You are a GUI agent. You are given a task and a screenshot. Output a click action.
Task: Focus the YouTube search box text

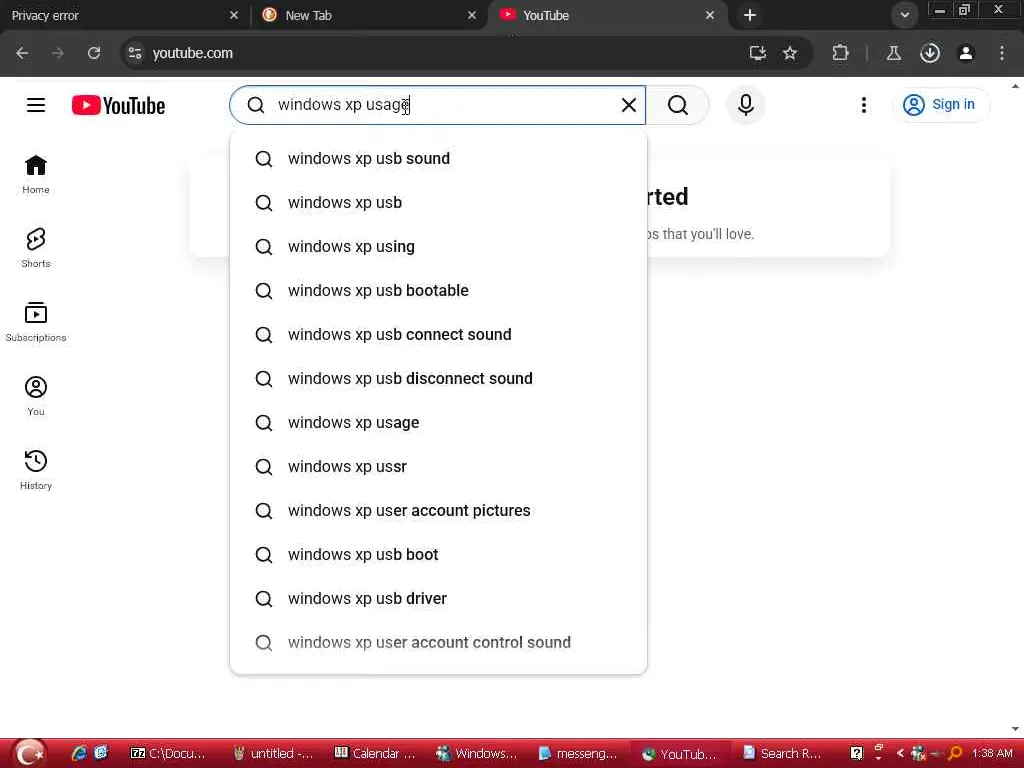point(438,105)
